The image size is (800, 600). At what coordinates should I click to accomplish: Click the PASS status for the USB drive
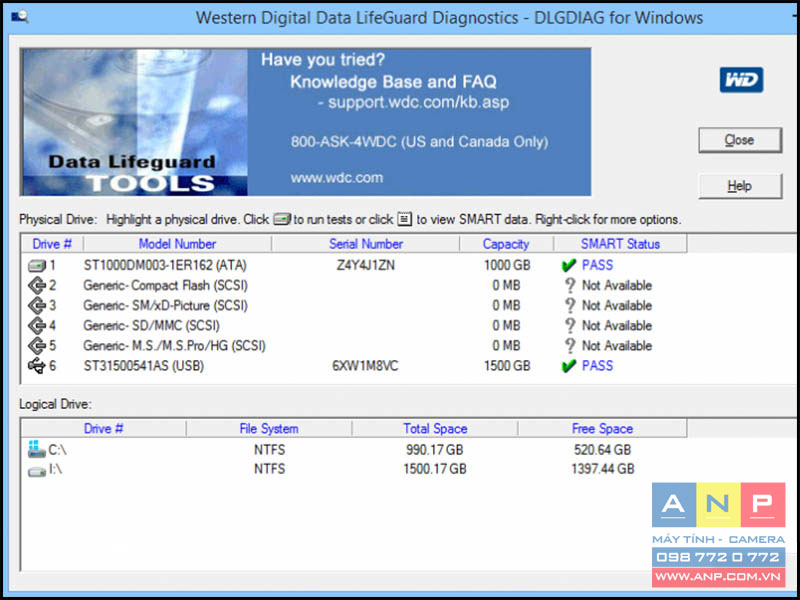click(597, 366)
